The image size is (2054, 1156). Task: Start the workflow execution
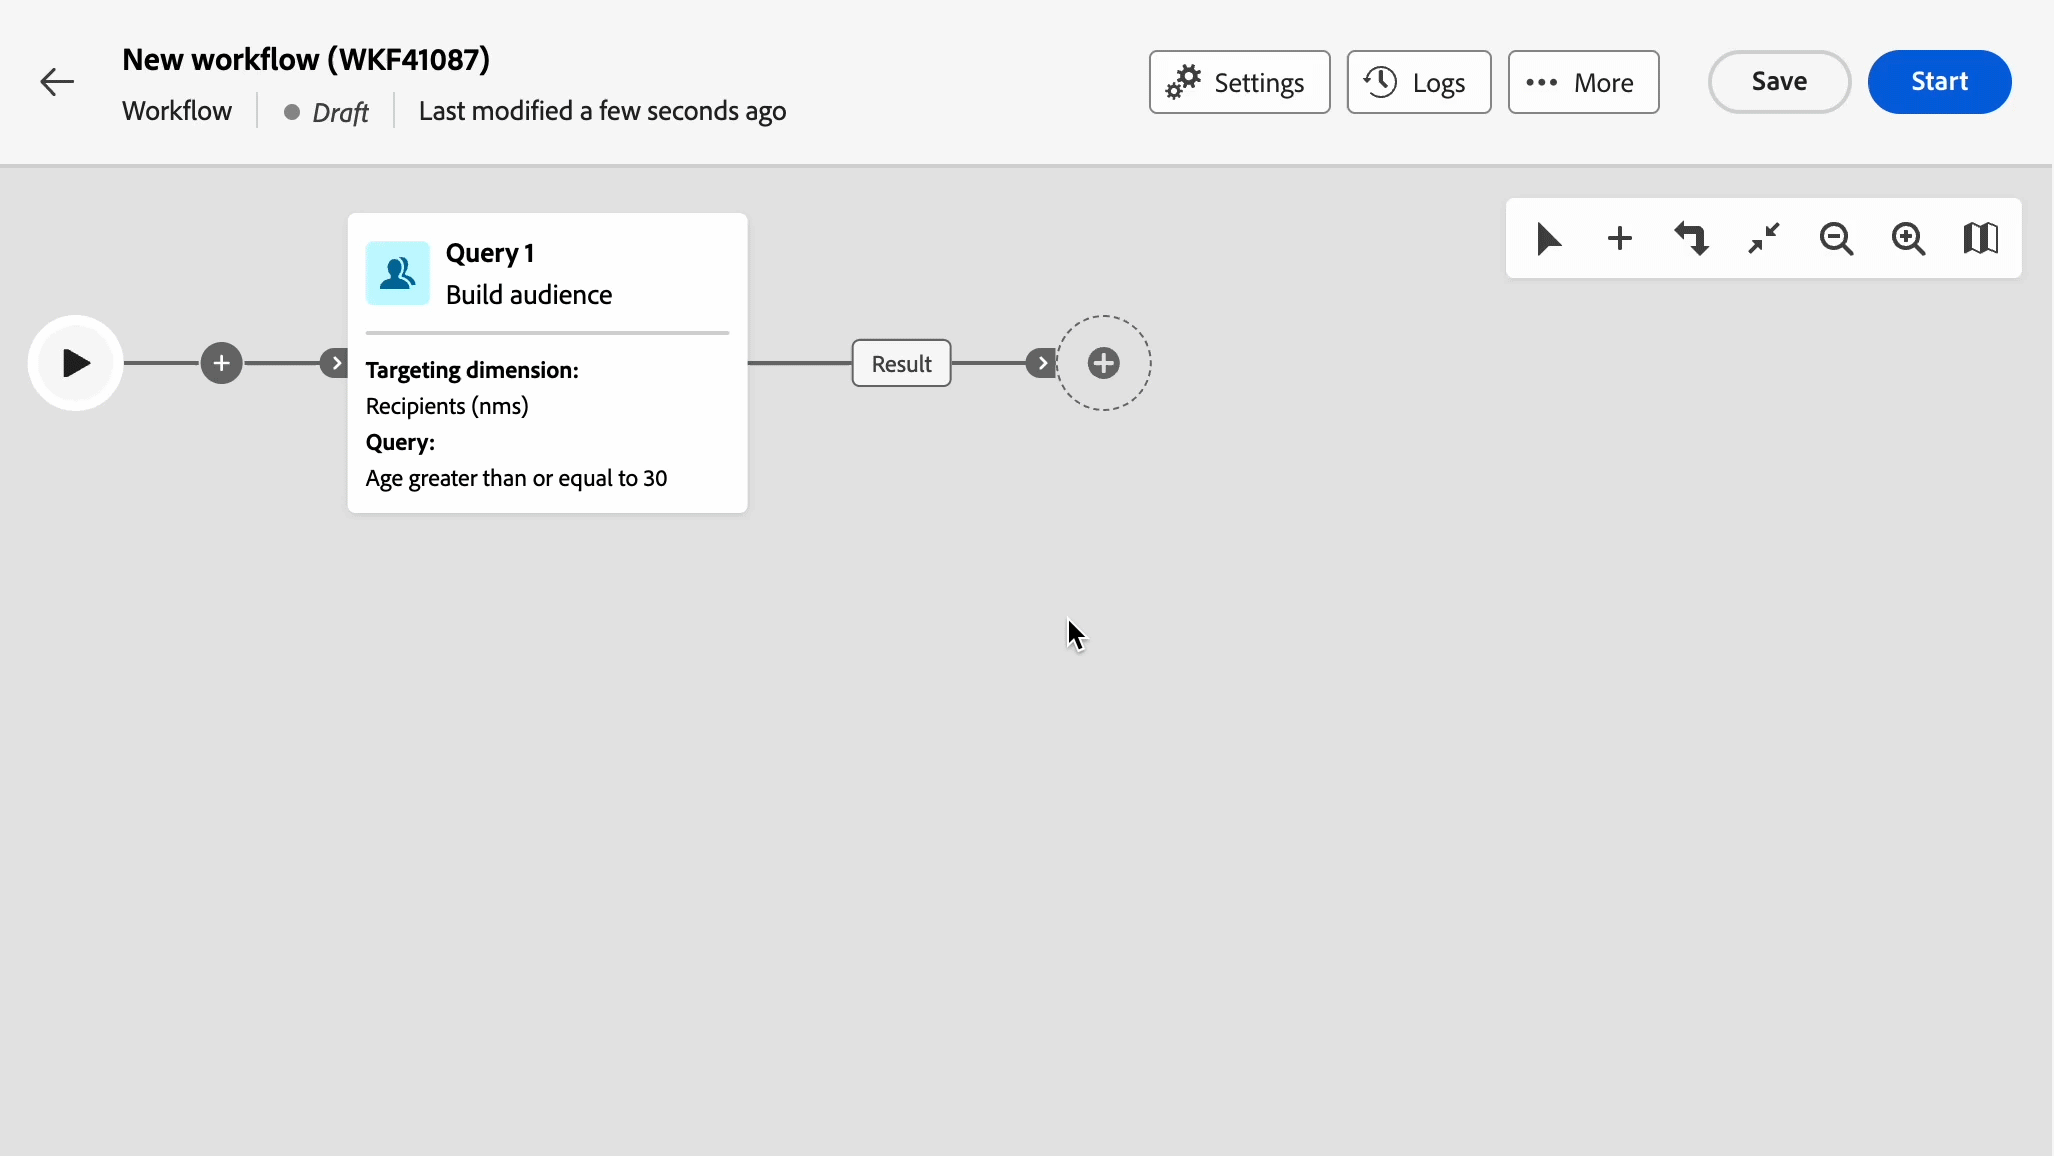1938,82
